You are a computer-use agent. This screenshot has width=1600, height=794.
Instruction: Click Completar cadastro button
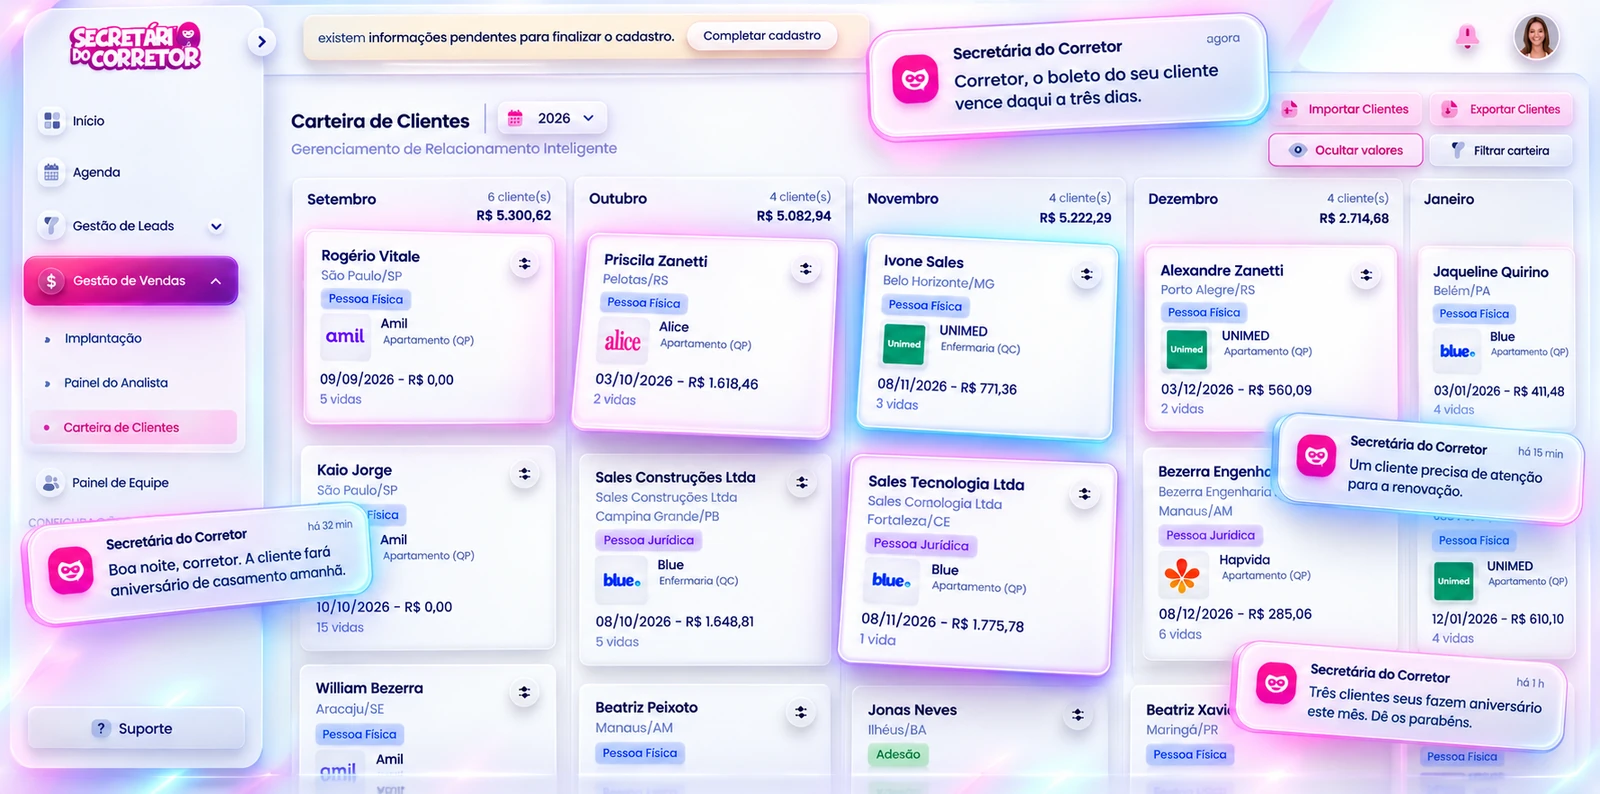point(762,36)
